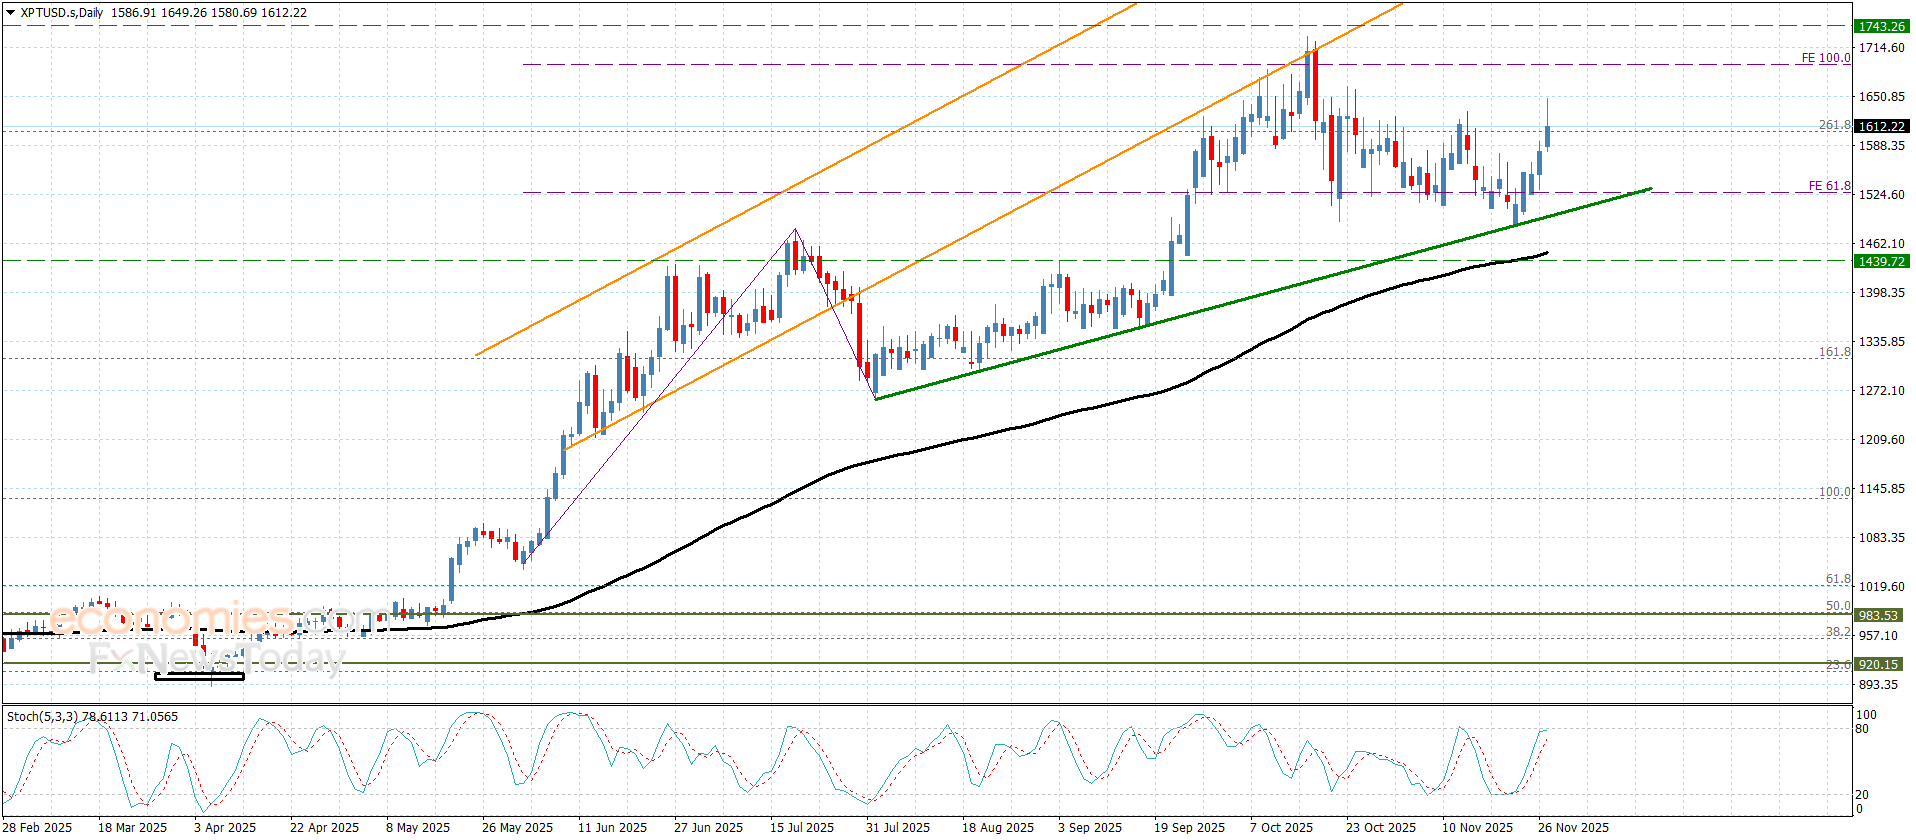Click the current price tag 1612.22

[x=1881, y=127]
